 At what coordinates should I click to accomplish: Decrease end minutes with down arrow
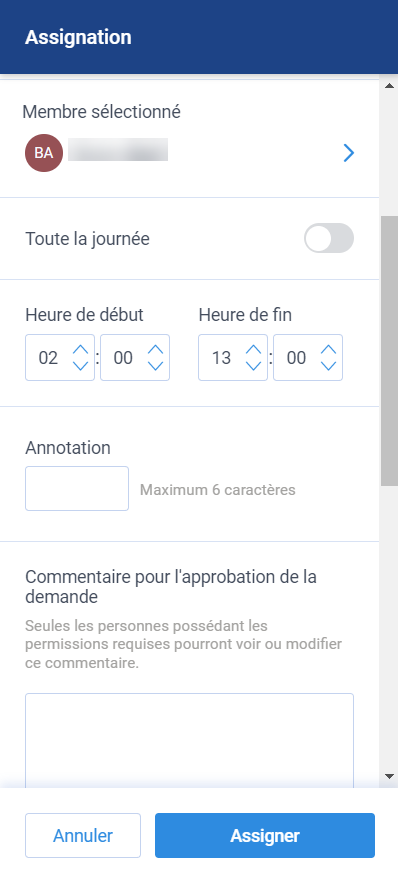tap(328, 366)
